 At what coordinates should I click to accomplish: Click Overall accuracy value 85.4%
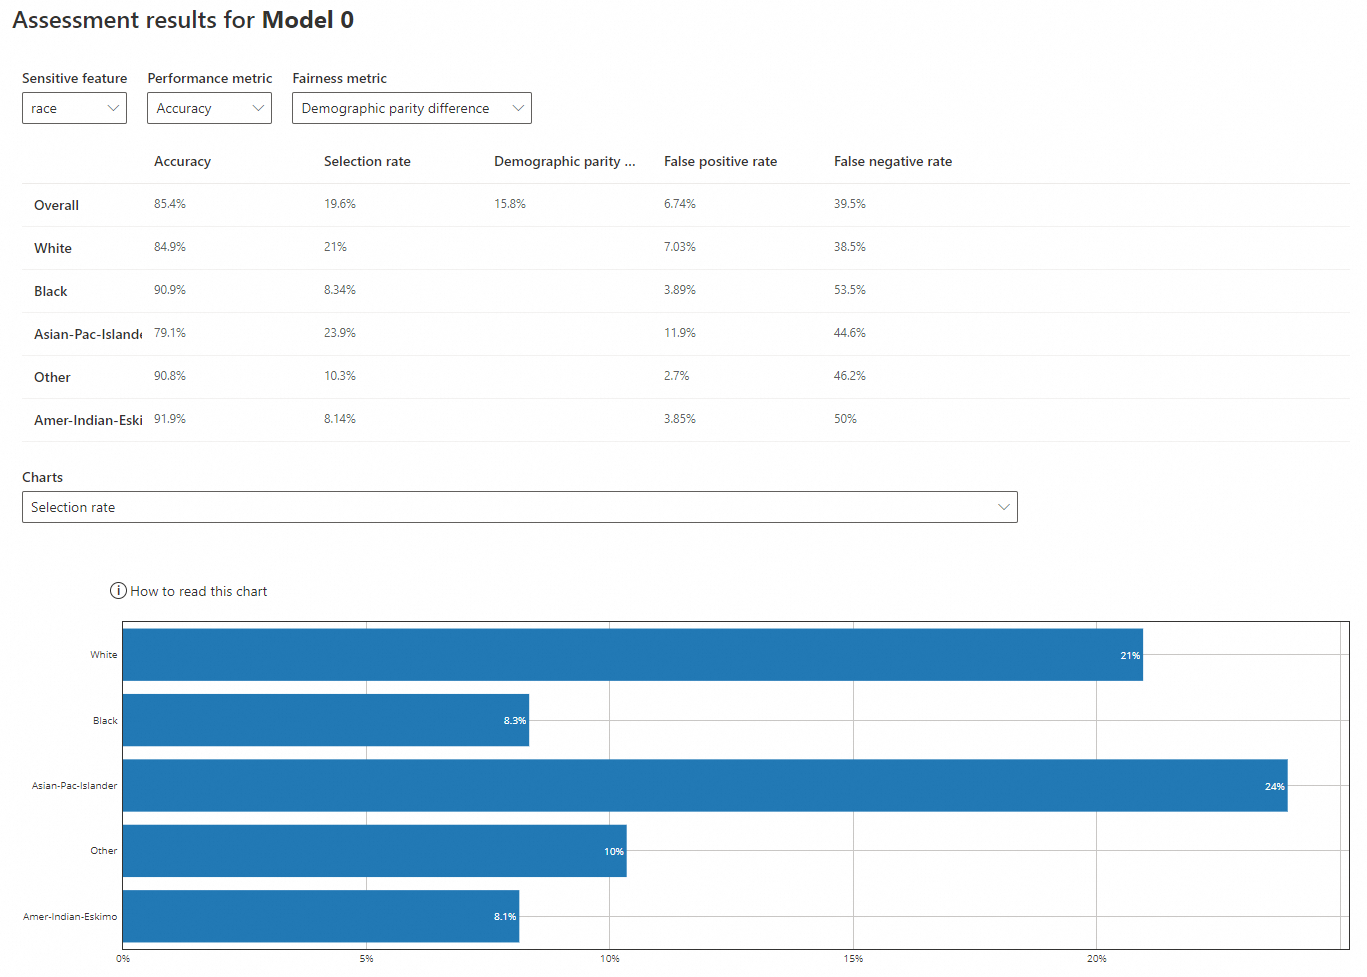tap(170, 204)
